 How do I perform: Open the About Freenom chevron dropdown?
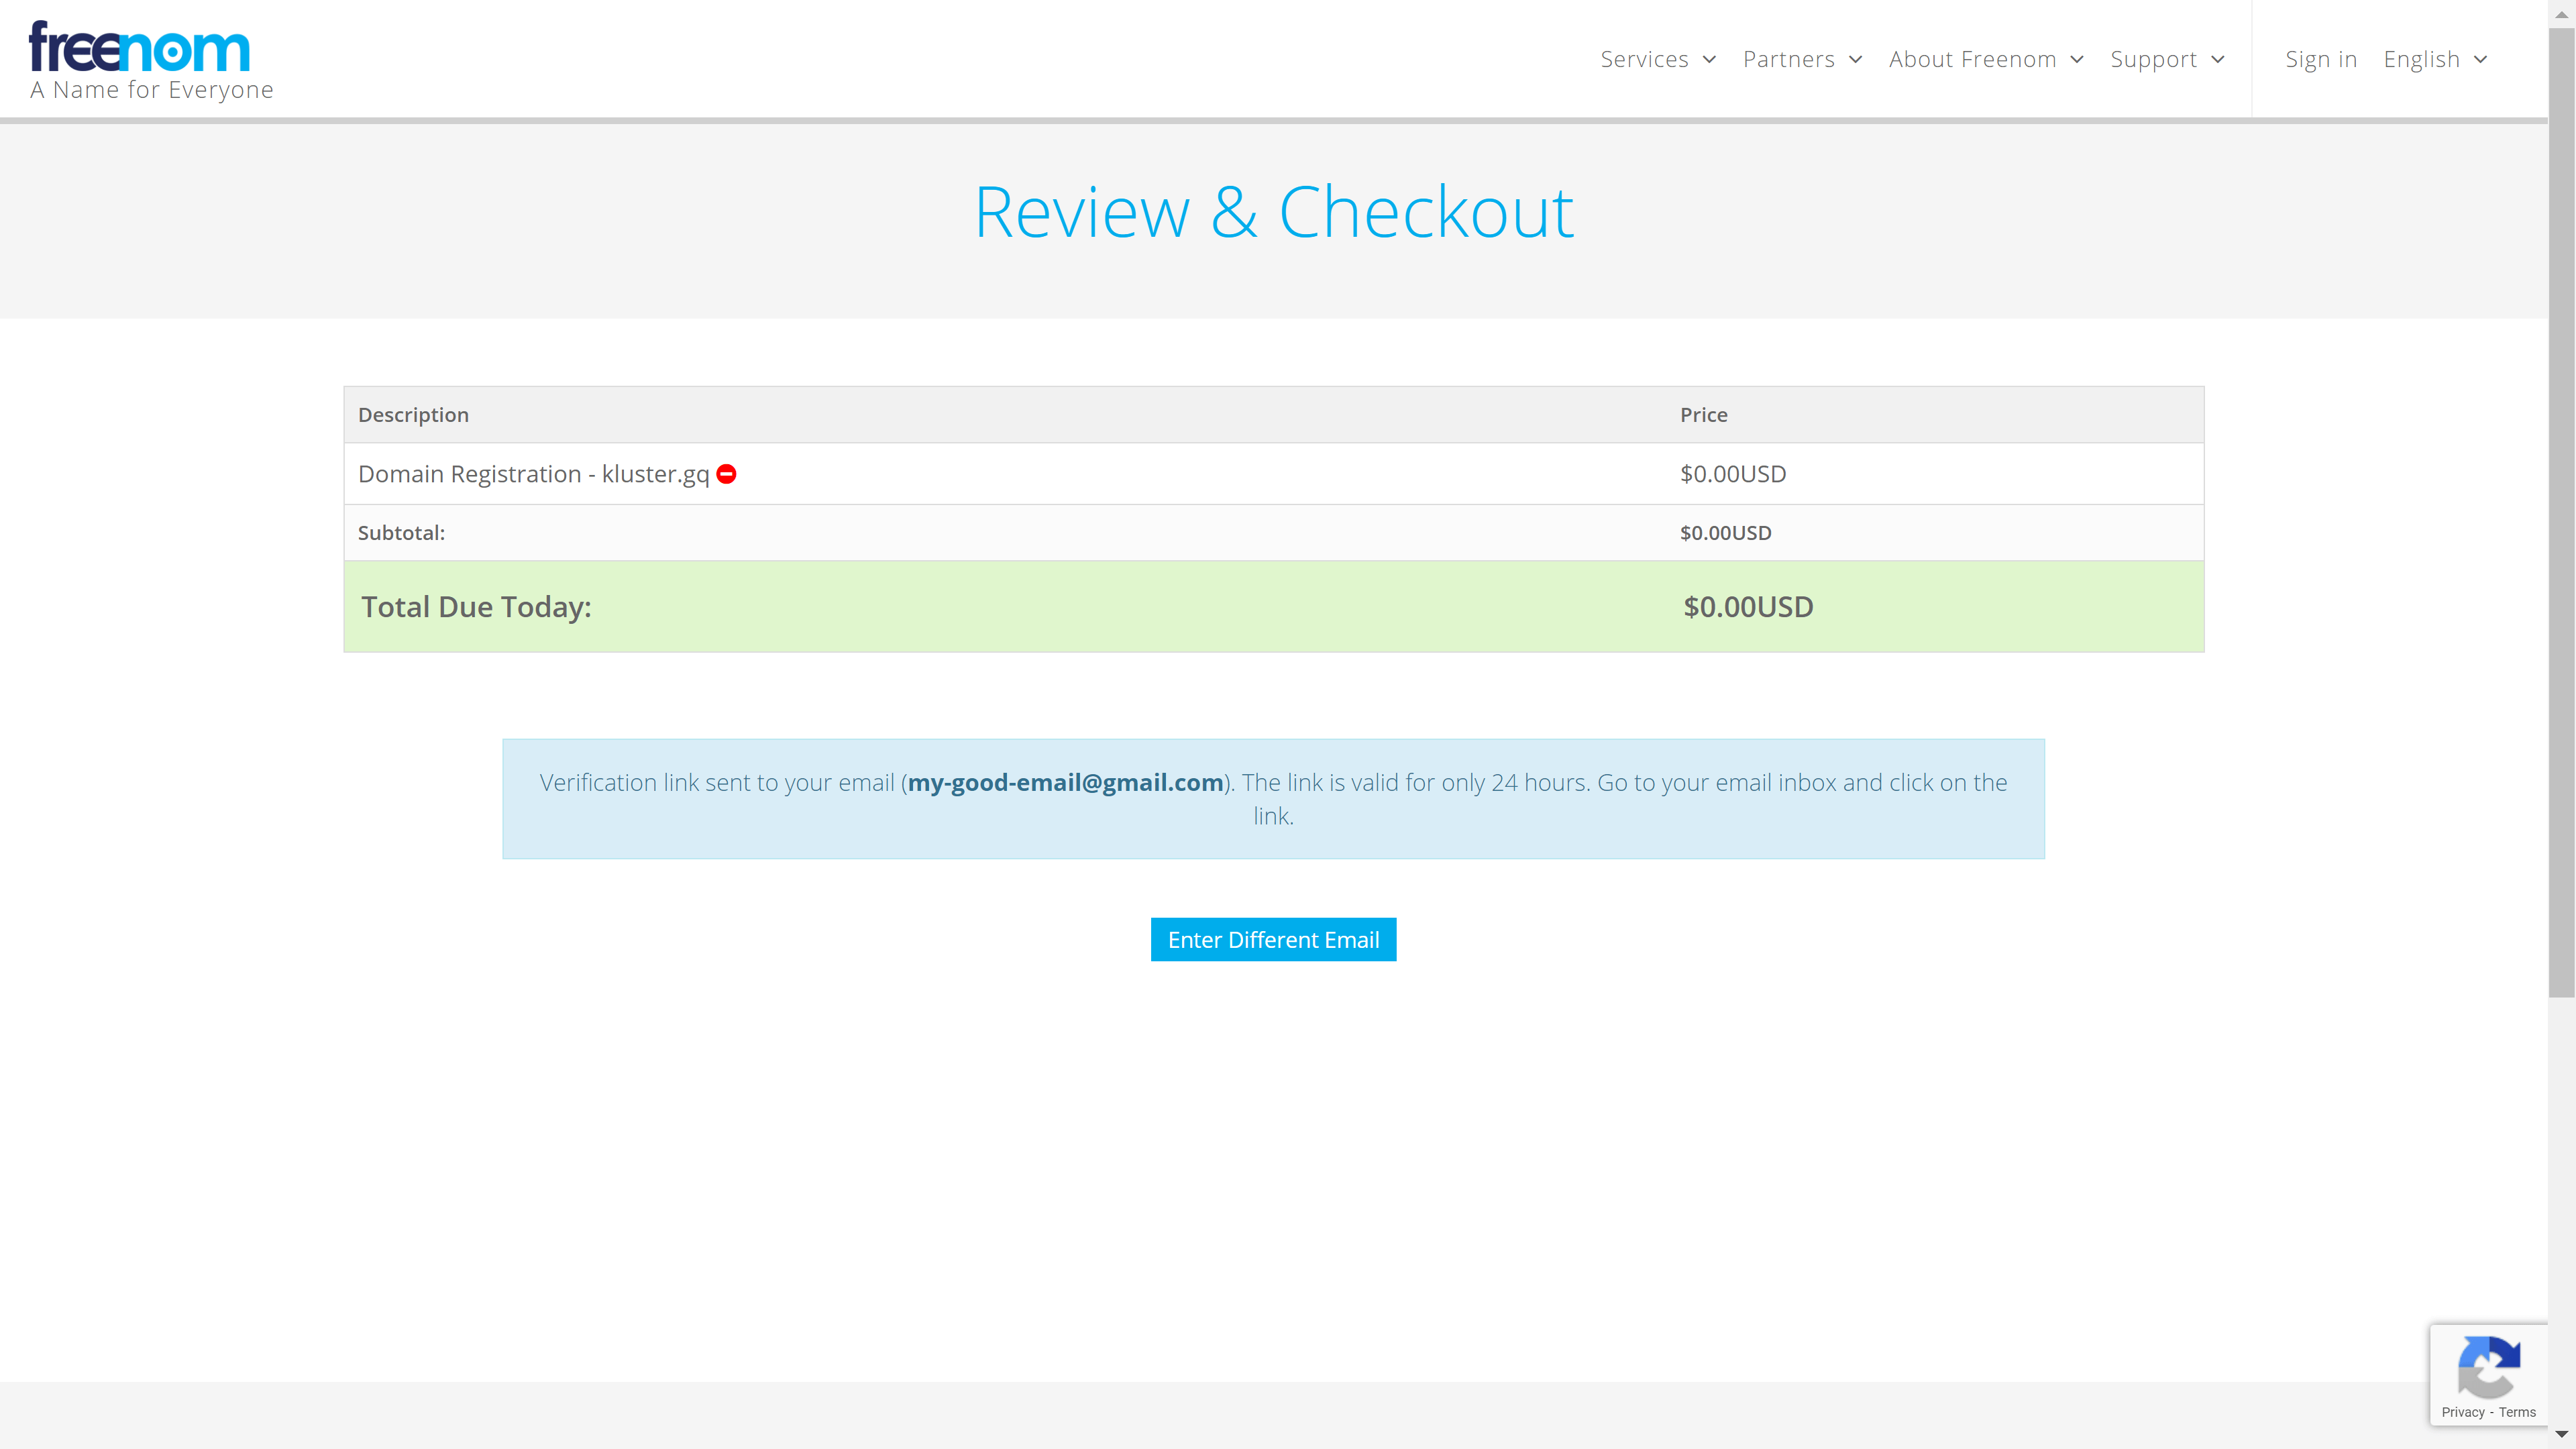(x=2078, y=59)
